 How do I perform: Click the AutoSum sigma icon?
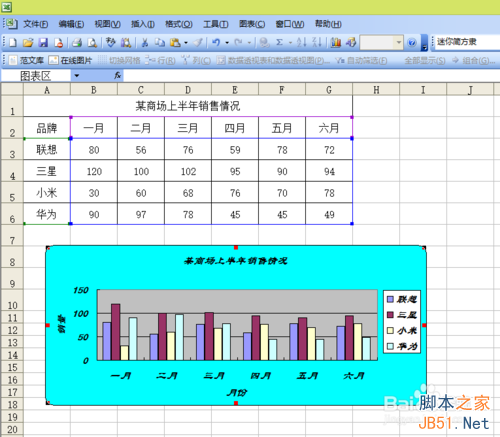coord(280,43)
